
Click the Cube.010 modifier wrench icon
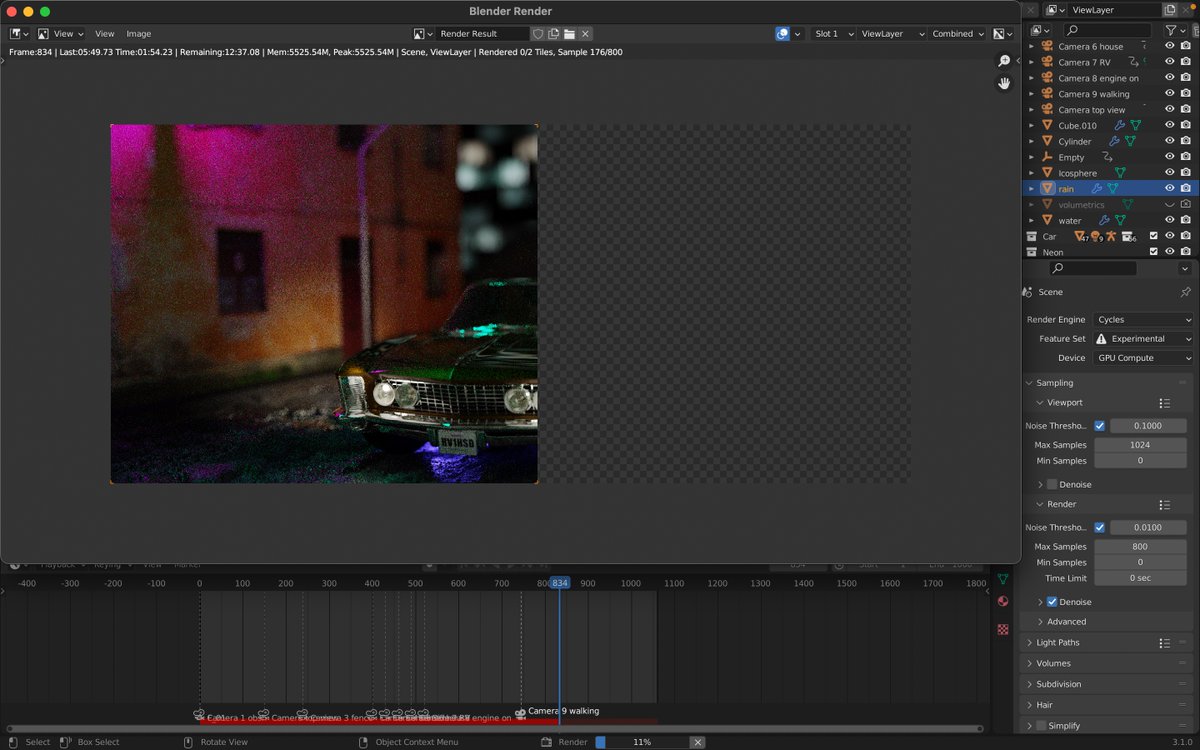point(1119,126)
